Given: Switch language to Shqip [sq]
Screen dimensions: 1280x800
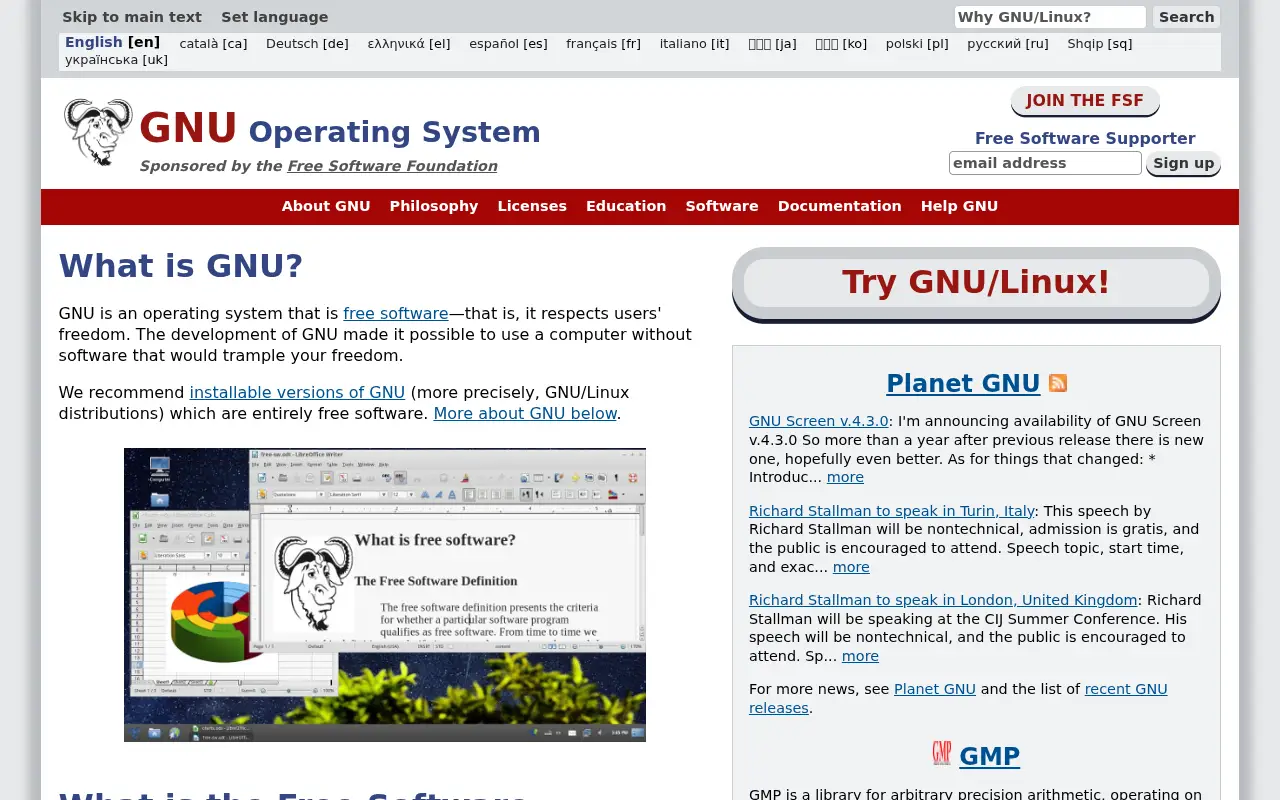Looking at the screenshot, I should click(x=1100, y=44).
